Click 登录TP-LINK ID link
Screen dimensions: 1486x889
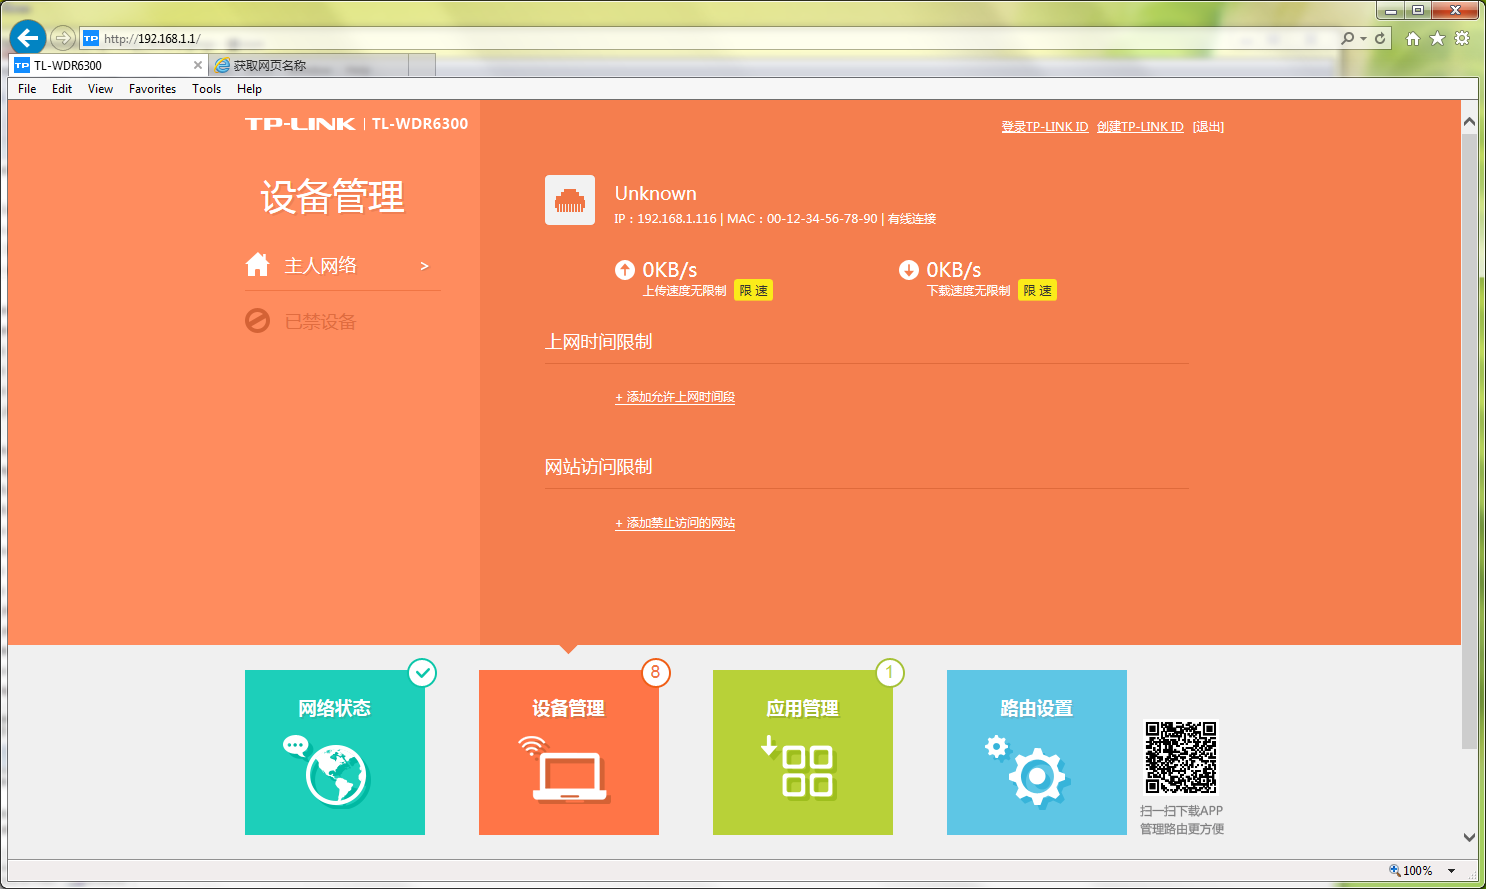1045,127
